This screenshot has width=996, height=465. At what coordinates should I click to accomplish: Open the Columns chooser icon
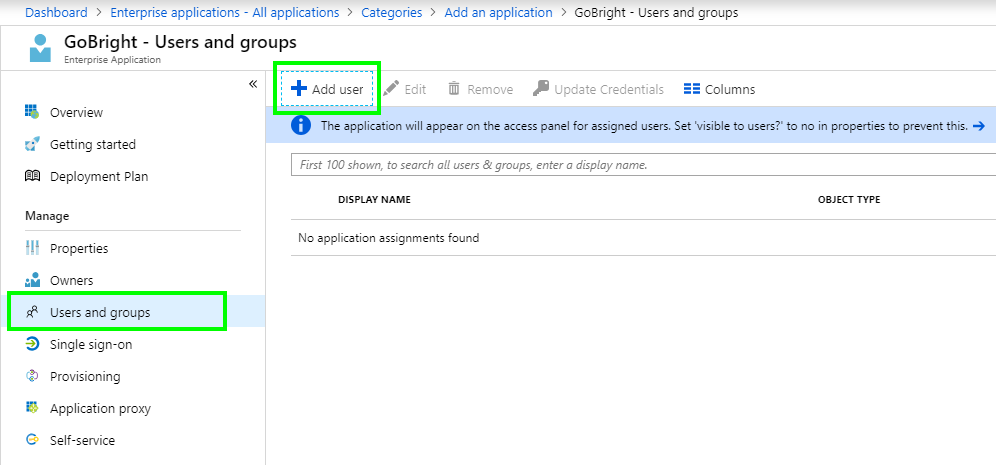(x=692, y=89)
